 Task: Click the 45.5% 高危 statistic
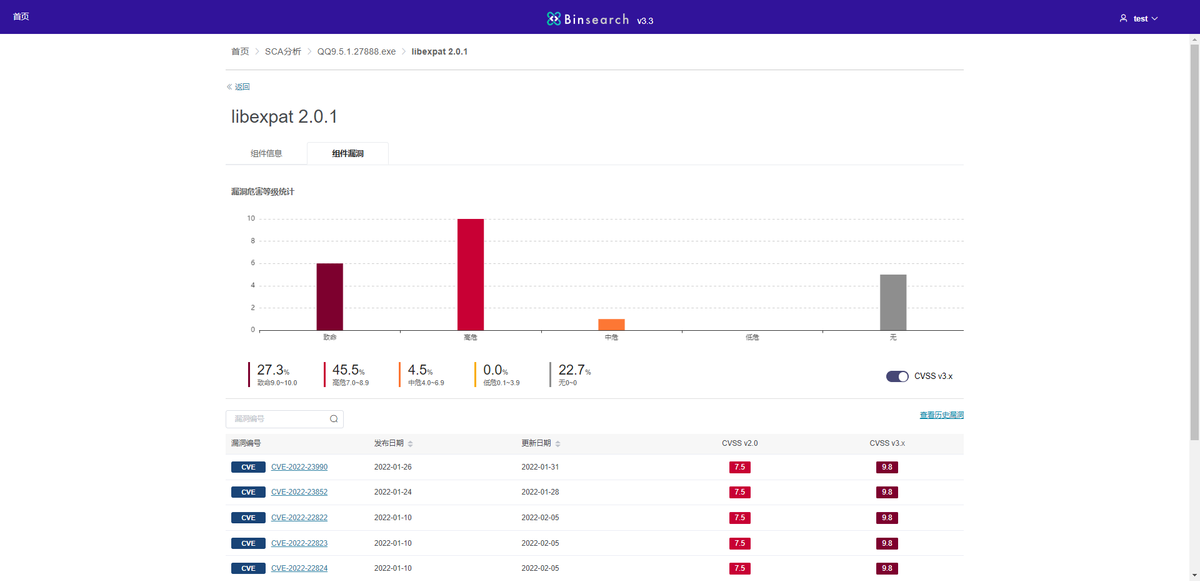coord(348,375)
